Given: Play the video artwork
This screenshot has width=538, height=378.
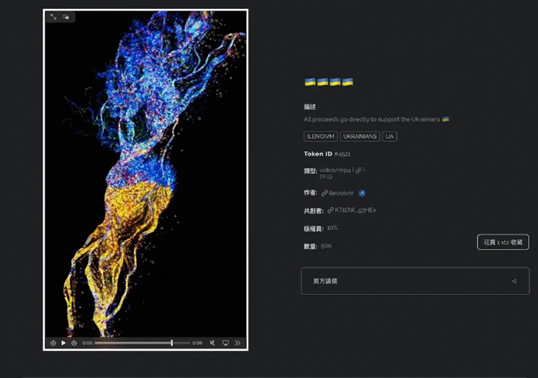Looking at the screenshot, I should click(63, 343).
